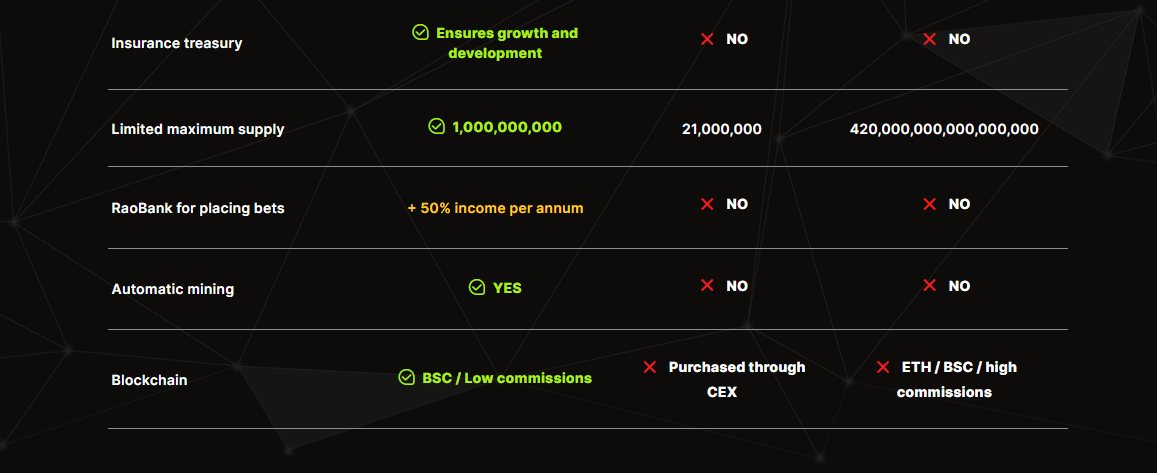Image resolution: width=1157 pixels, height=473 pixels.
Task: Click red X beside "ETH / BSC / high commissions"
Action: click(x=883, y=367)
